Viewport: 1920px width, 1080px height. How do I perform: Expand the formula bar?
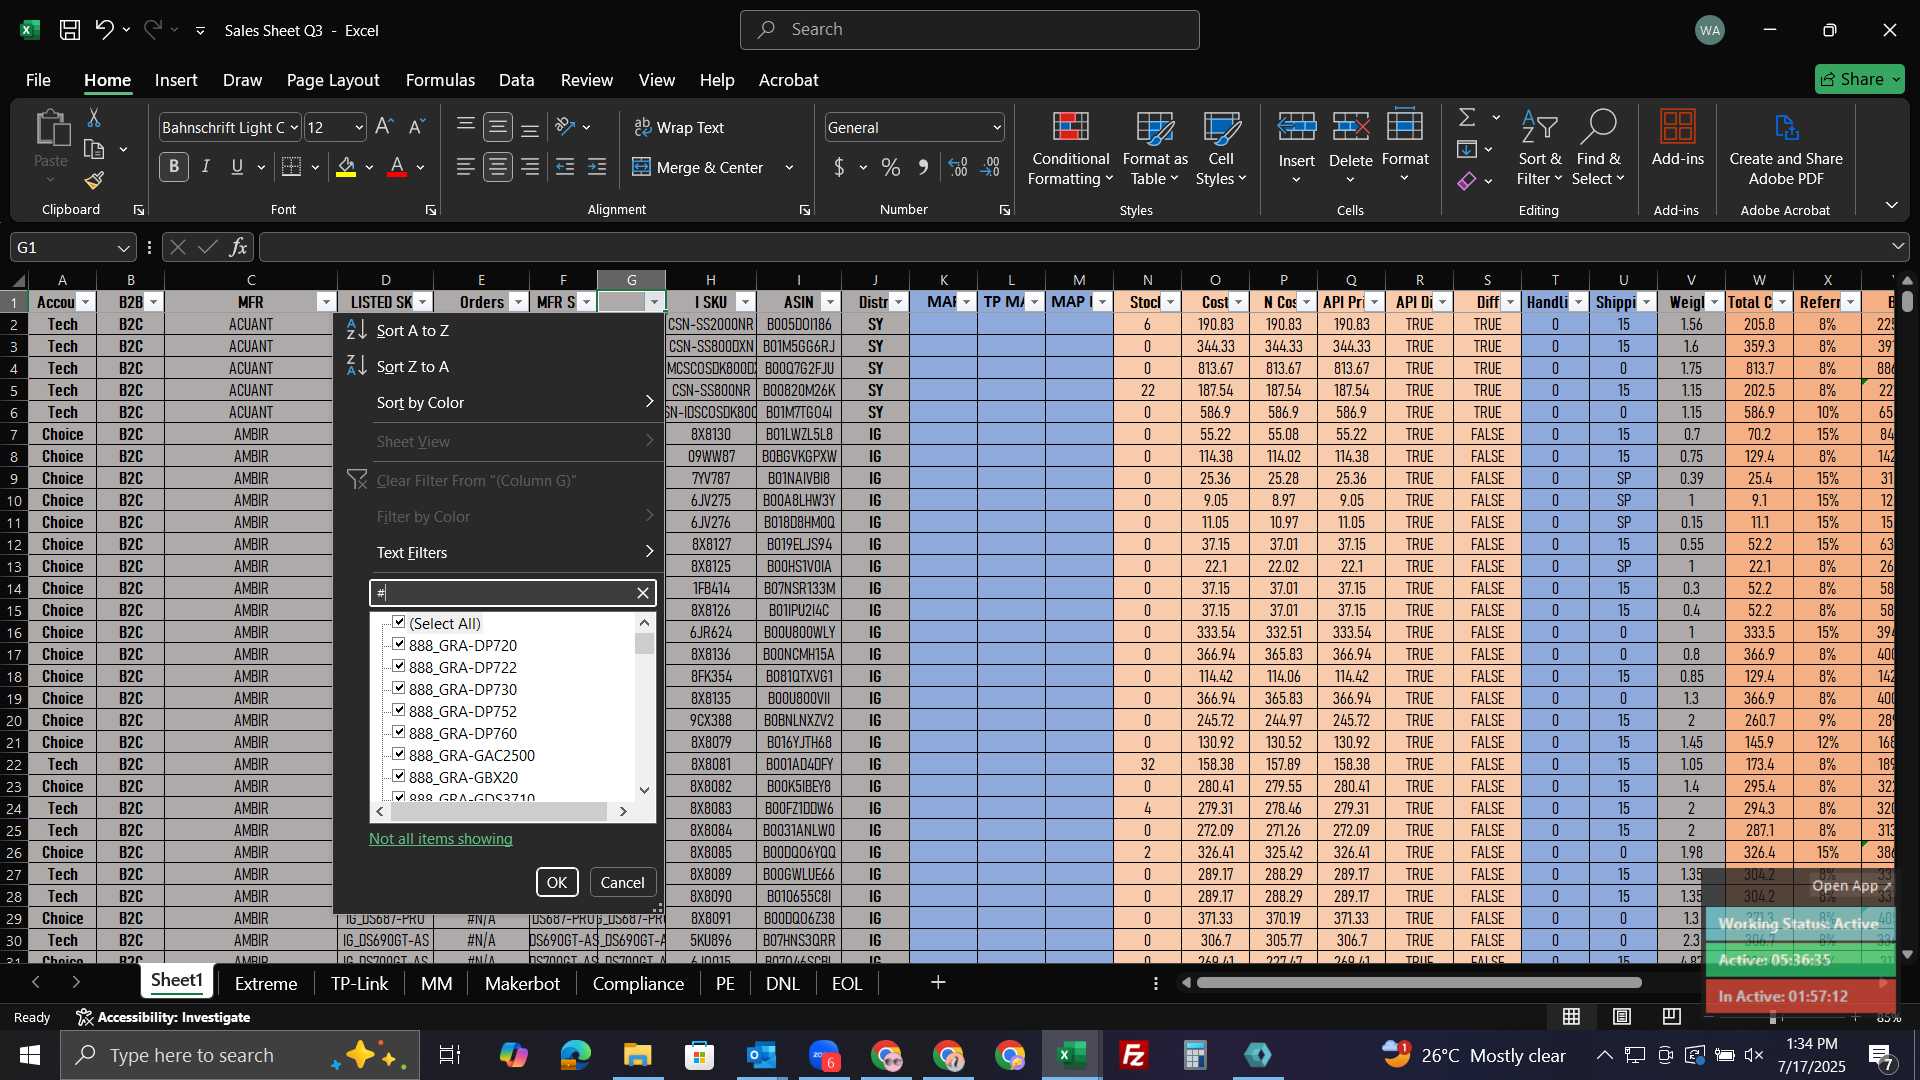coord(1898,247)
